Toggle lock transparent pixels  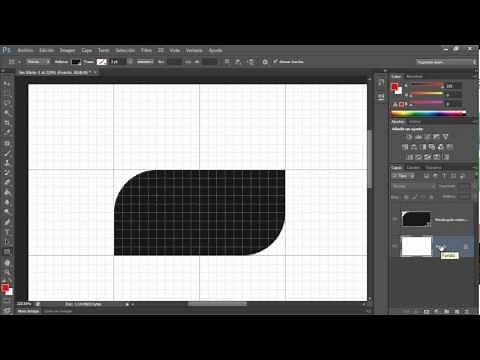tap(406, 197)
